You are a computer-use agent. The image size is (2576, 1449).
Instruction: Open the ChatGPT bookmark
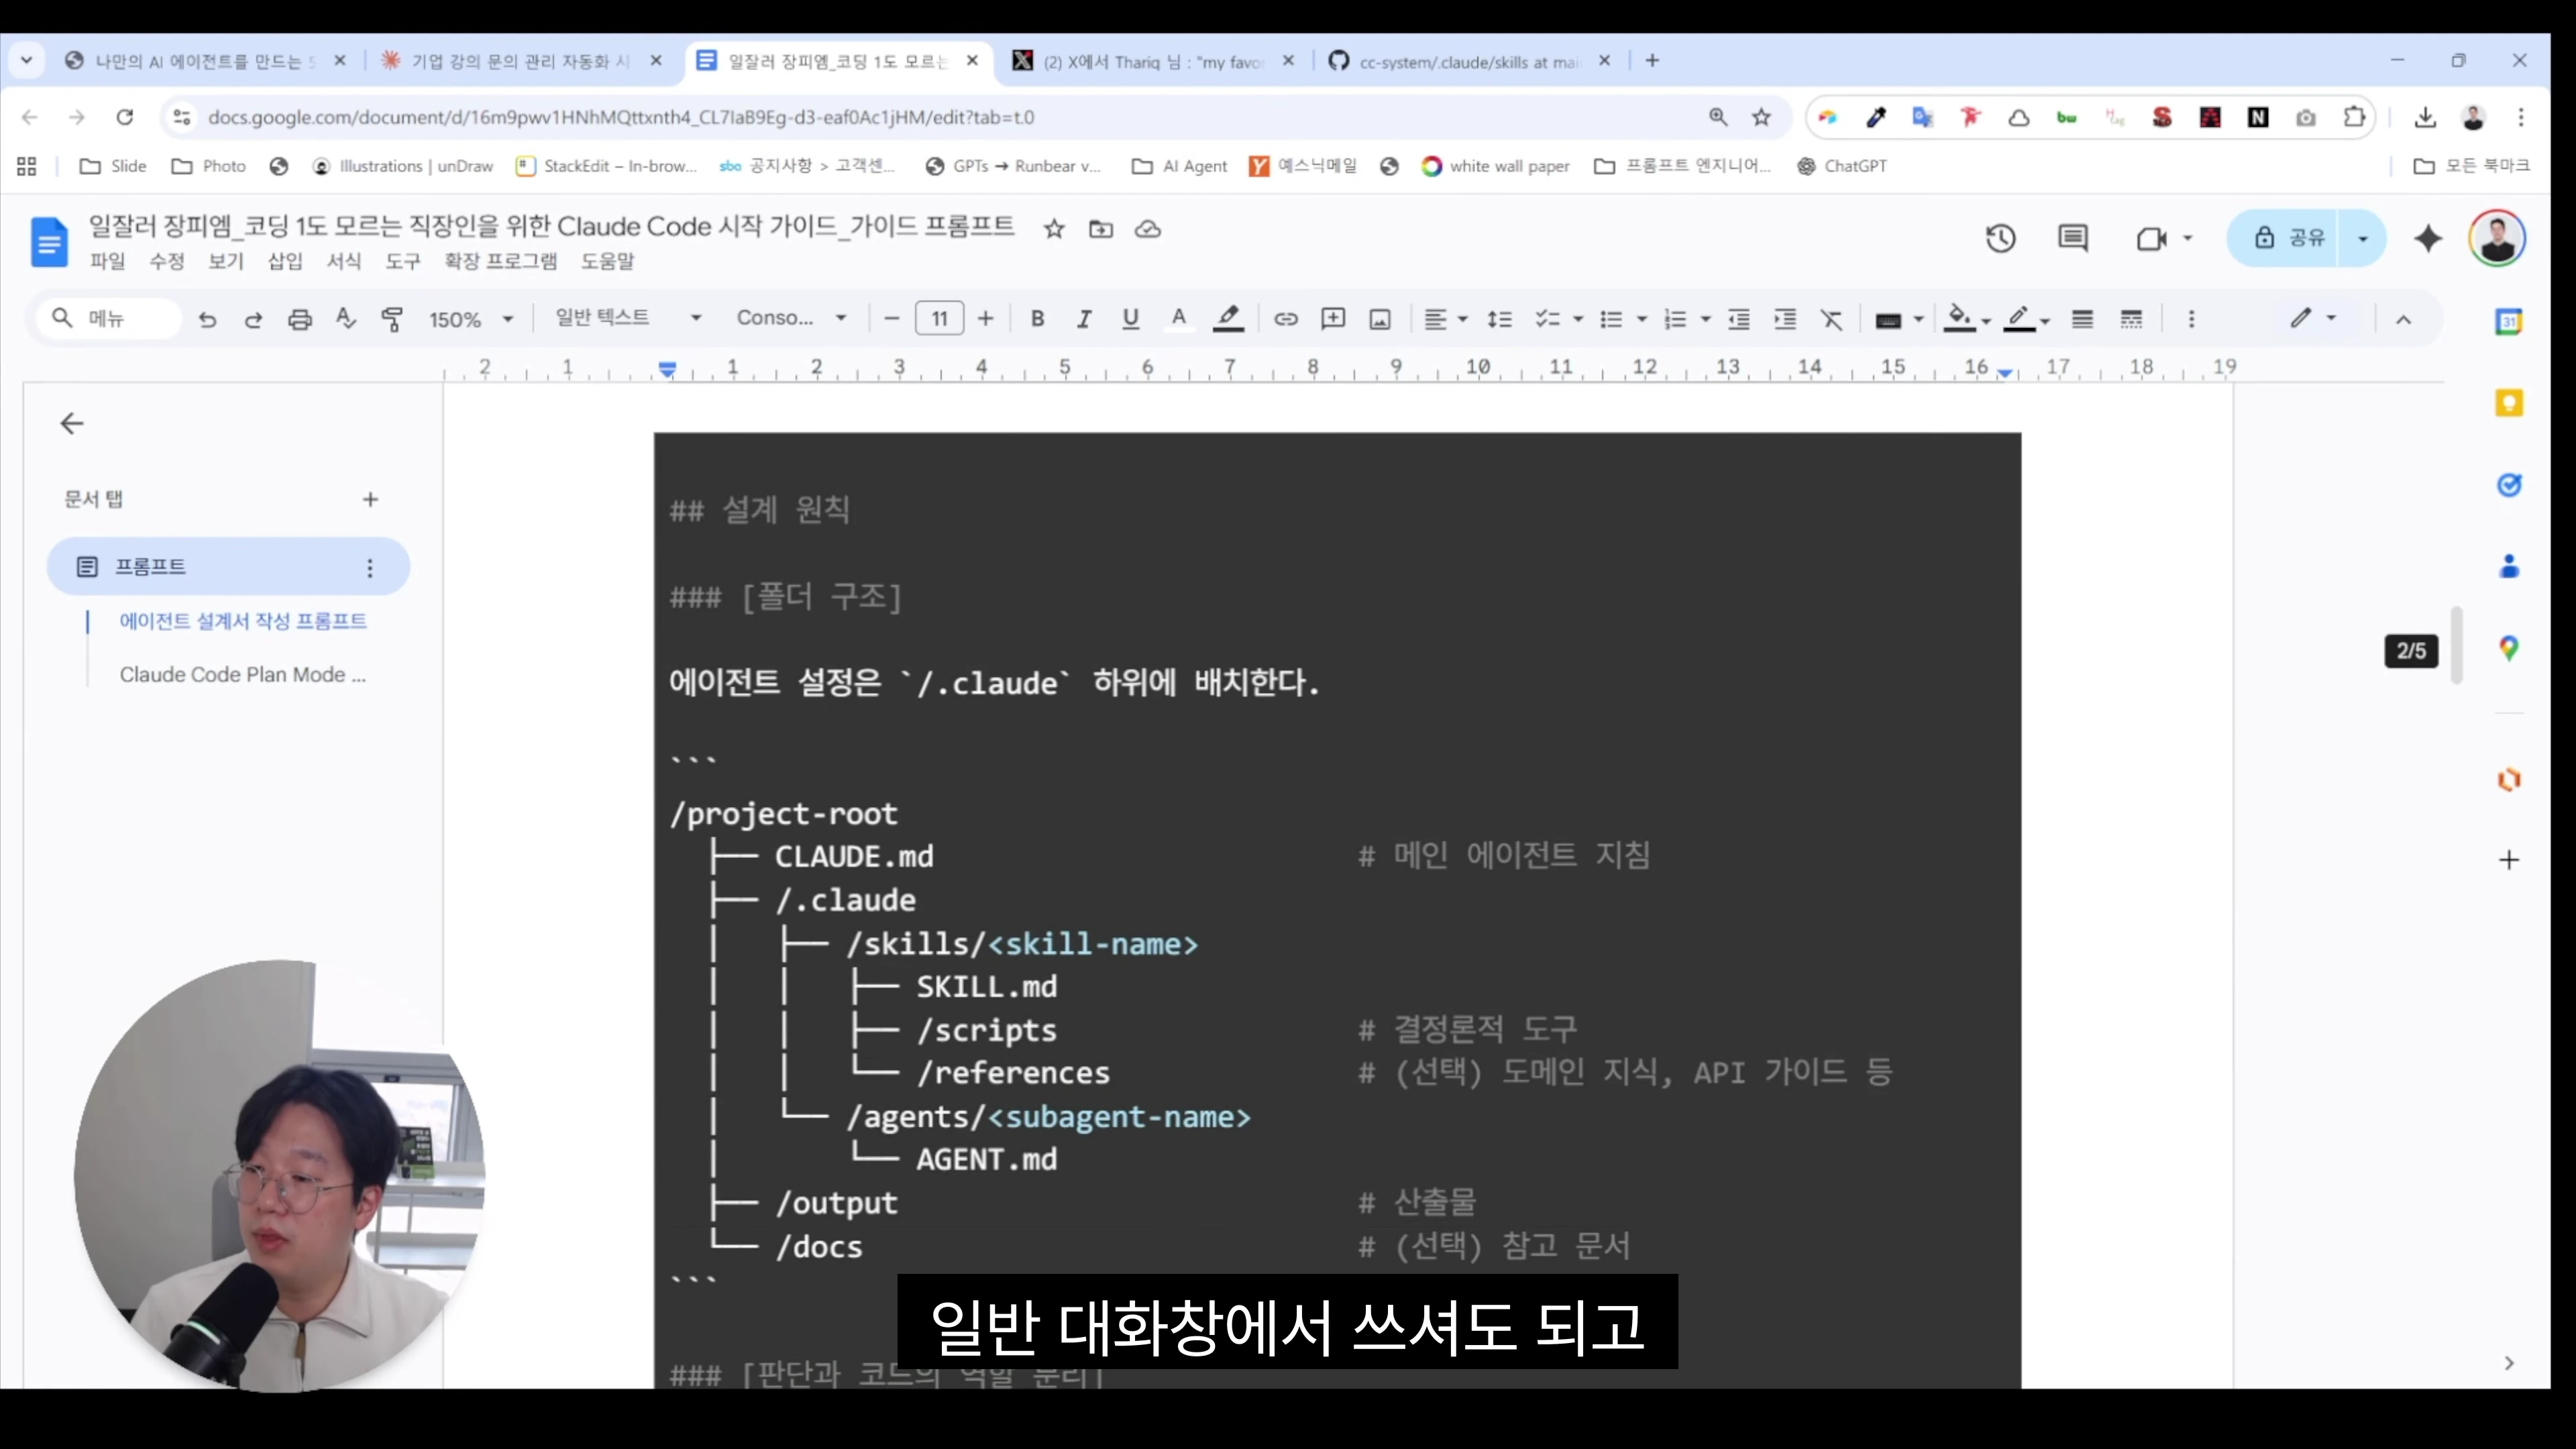tap(1841, 166)
